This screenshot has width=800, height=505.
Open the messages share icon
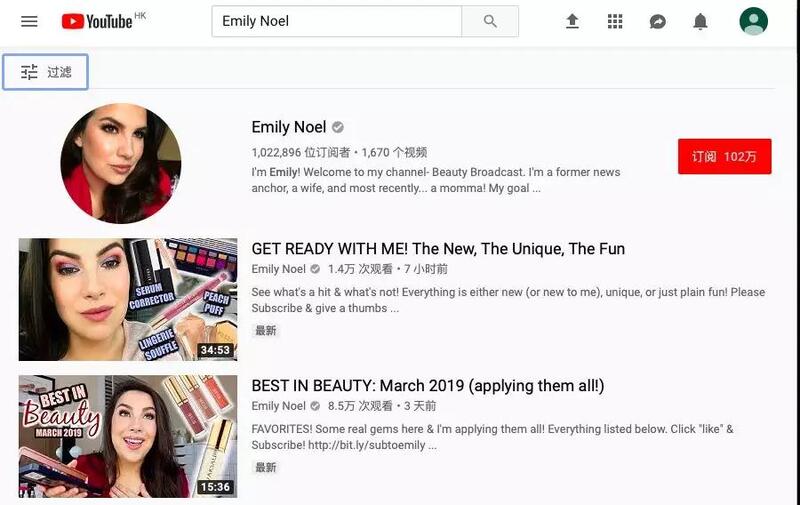point(658,21)
